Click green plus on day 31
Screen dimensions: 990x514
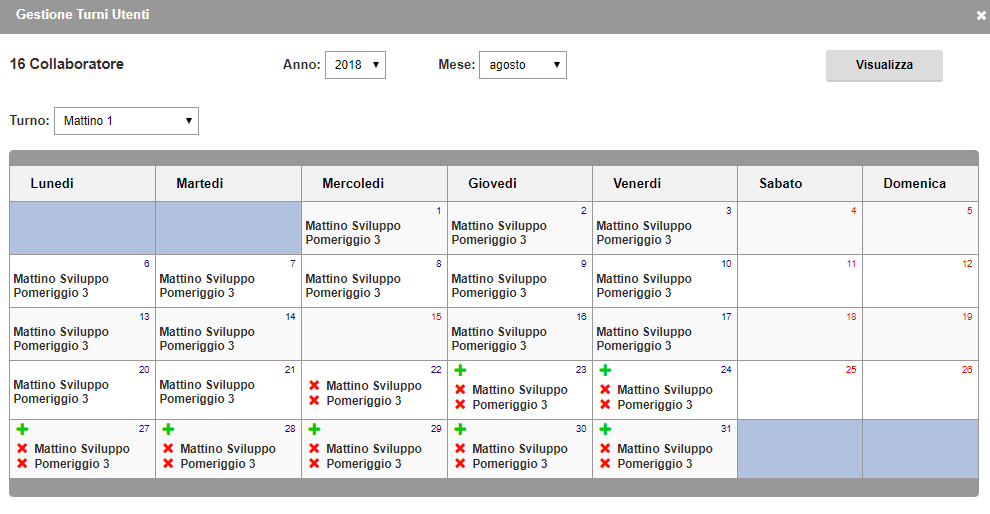point(605,429)
